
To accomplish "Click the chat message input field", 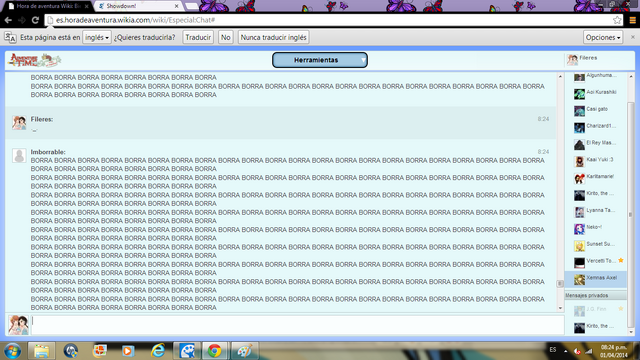I will tap(298, 325).
